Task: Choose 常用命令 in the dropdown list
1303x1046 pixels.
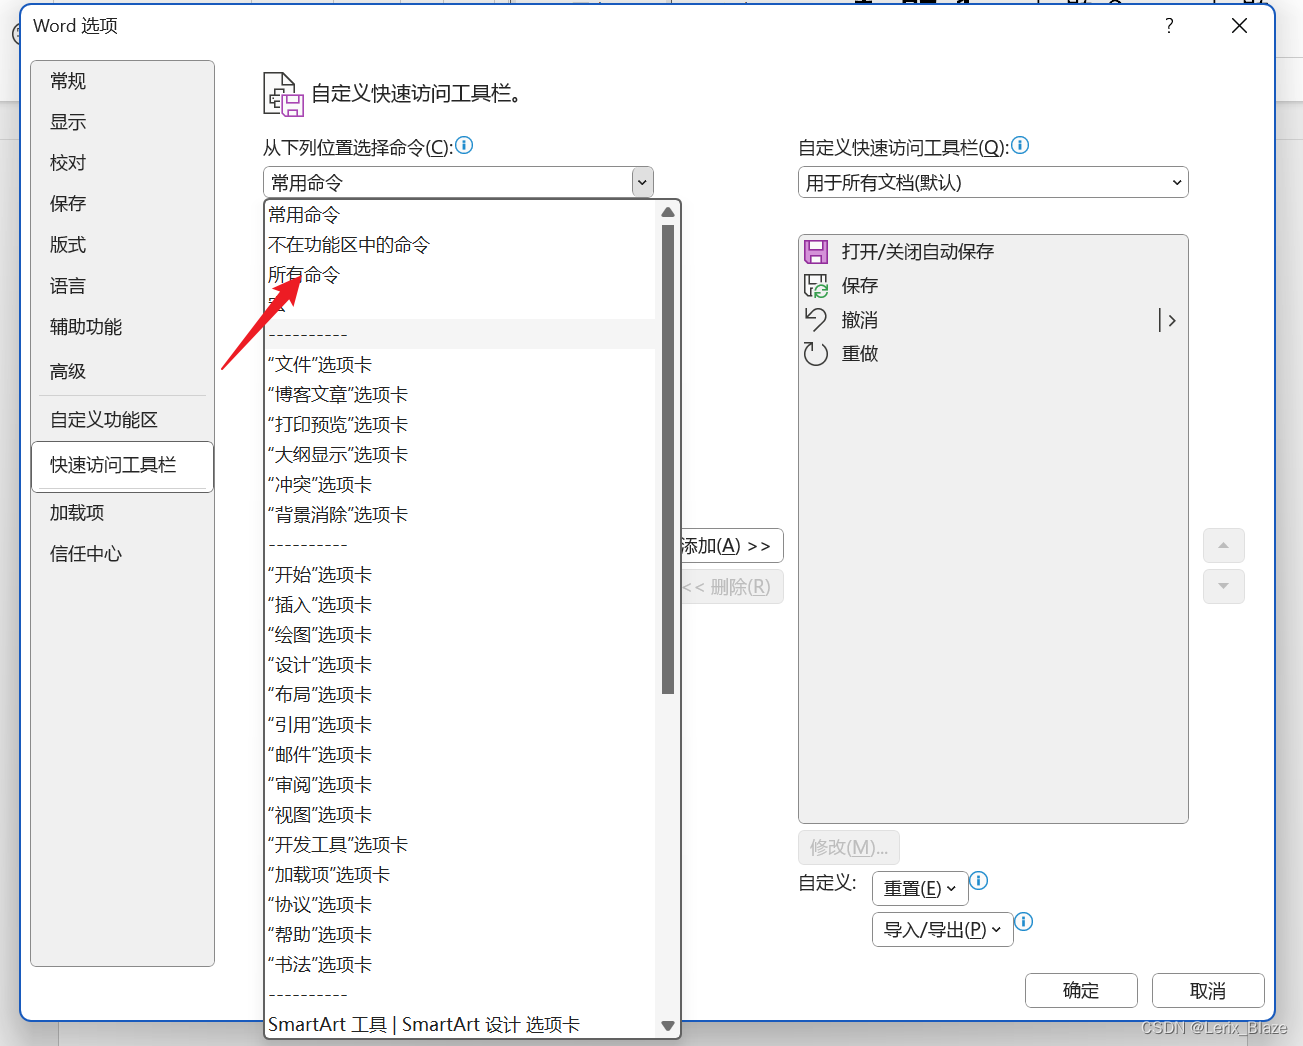Action: coord(461,215)
